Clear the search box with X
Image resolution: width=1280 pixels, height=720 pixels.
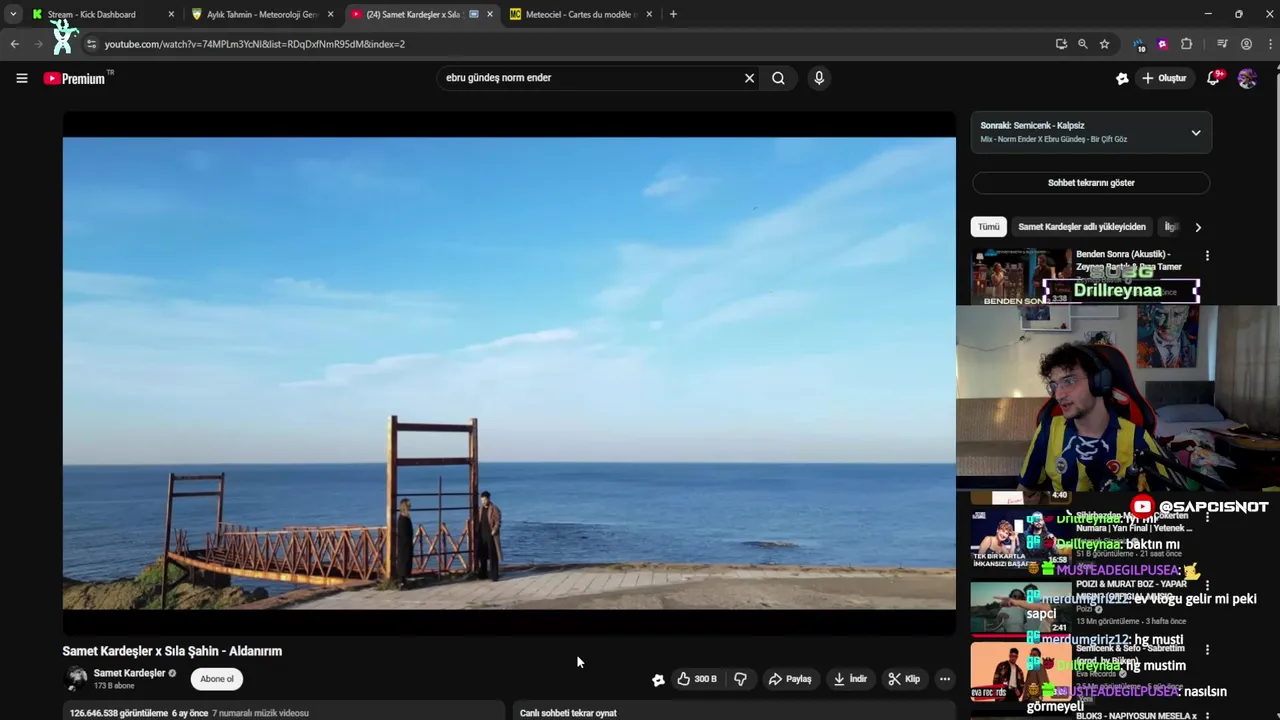pos(749,78)
